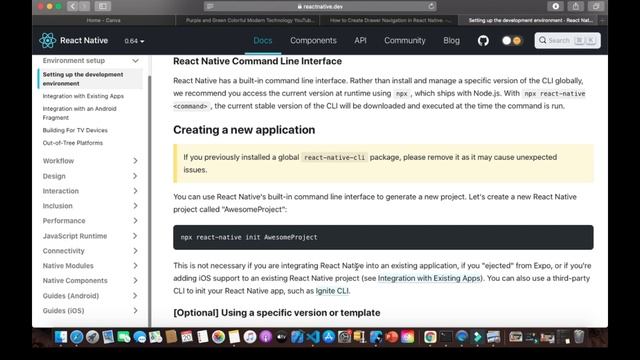This screenshot has width=640, height=360.
Task: Expand the Native Modules sidebar section
Action: 91,266
